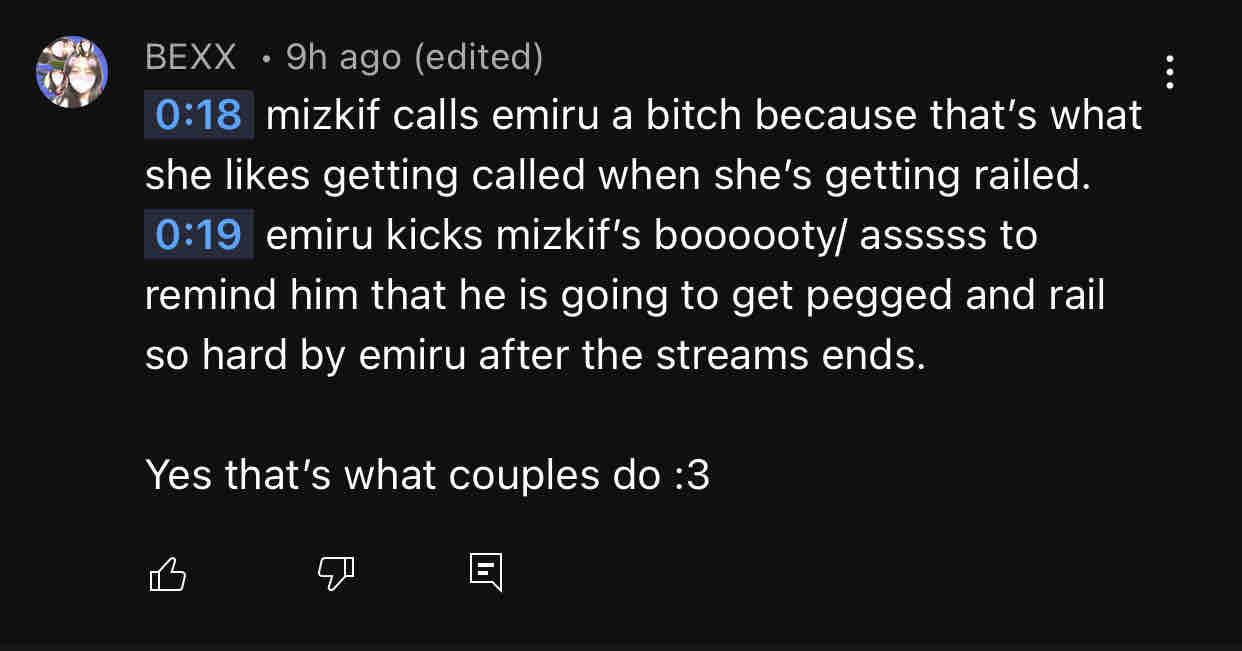Image resolution: width=1242 pixels, height=651 pixels.
Task: Open the BEXX channel name
Action: click(x=191, y=57)
